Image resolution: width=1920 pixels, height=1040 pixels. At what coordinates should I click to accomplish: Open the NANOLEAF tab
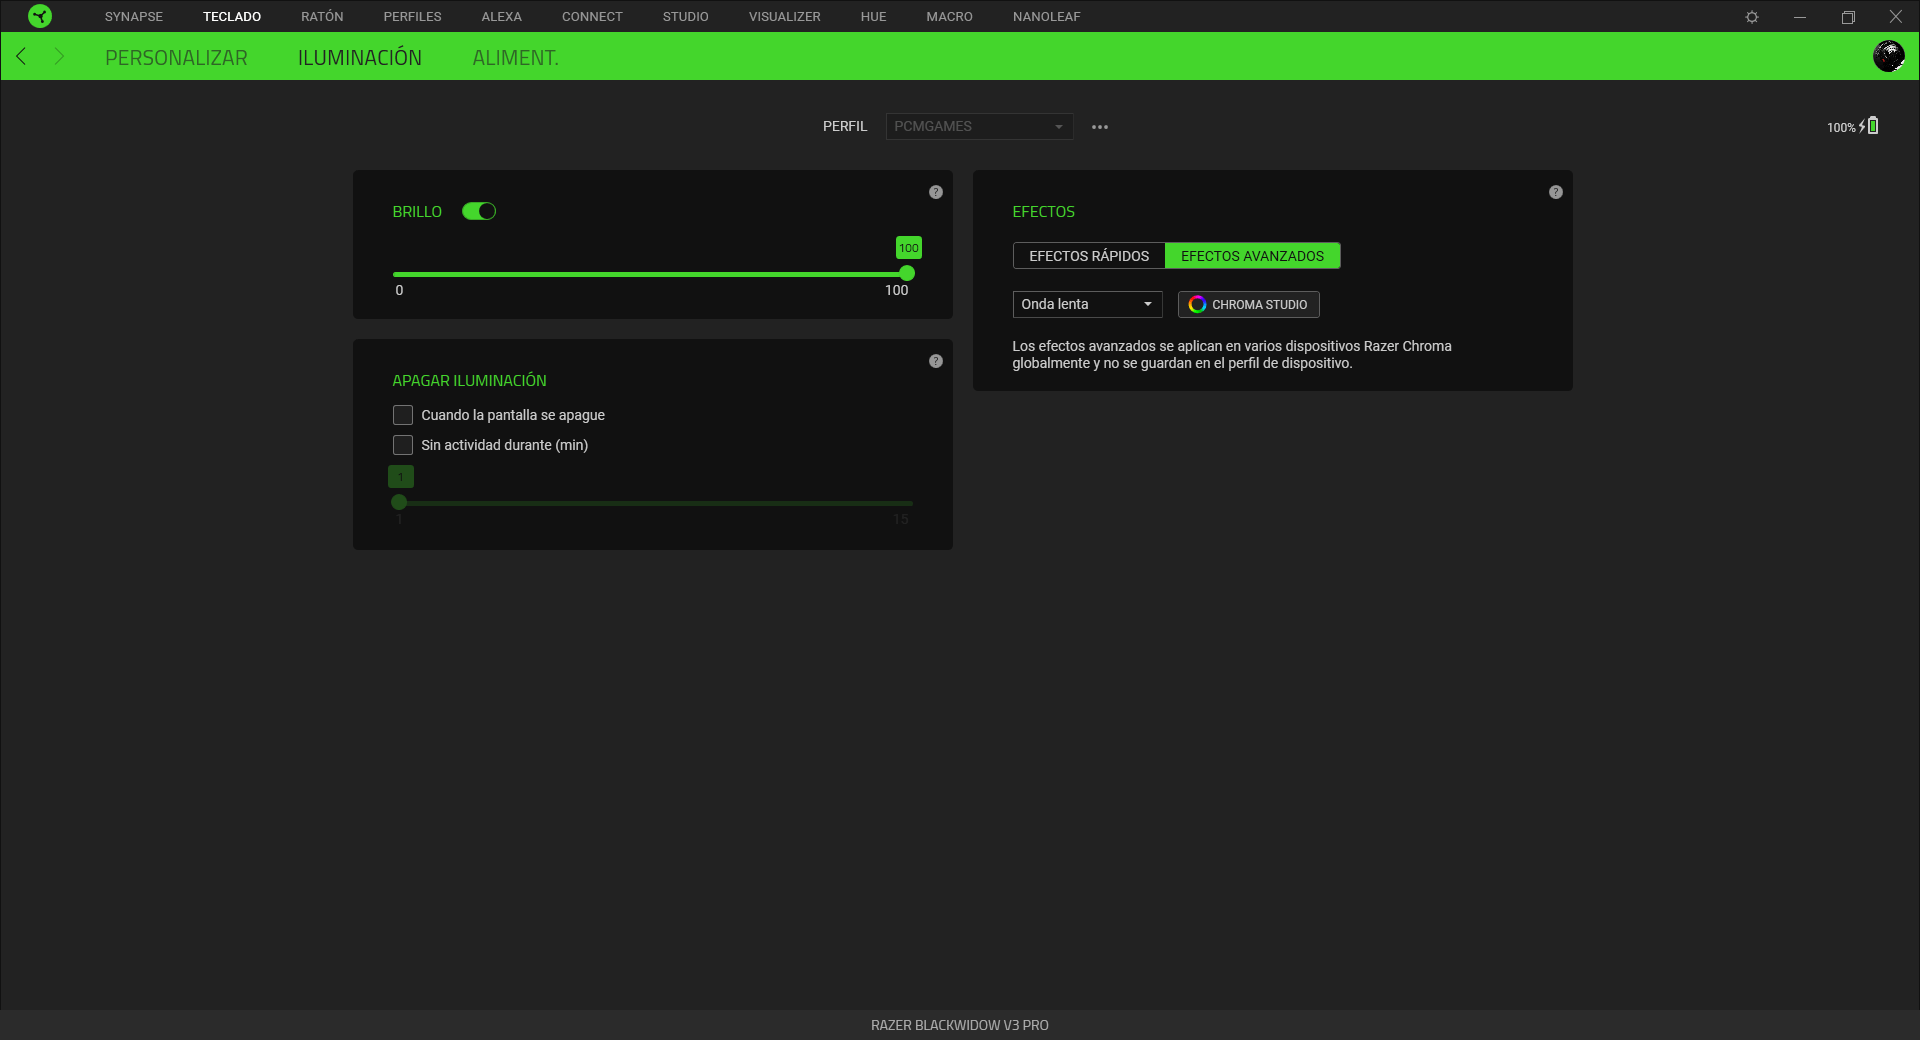coord(1046,17)
